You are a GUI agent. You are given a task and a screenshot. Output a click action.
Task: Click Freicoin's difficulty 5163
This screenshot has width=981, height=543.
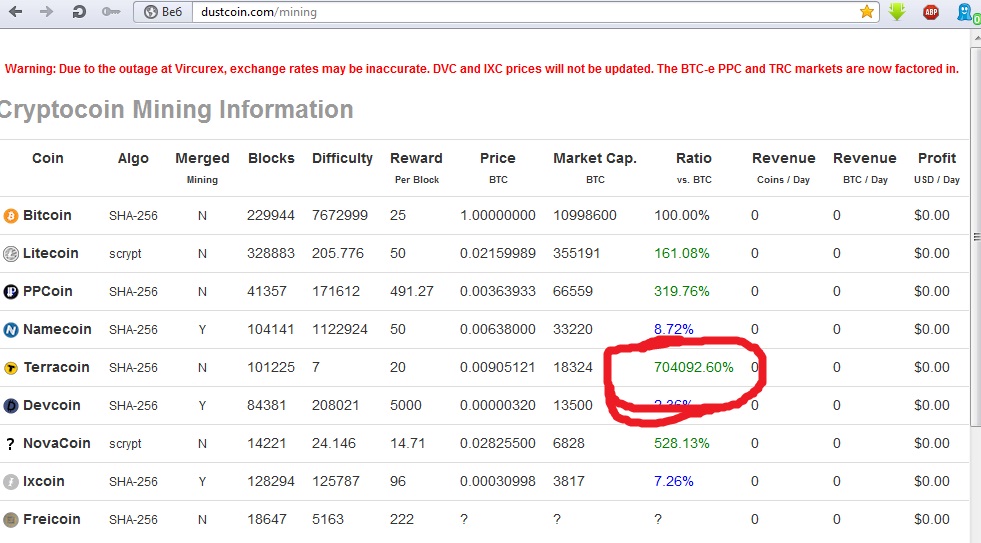[x=328, y=519]
